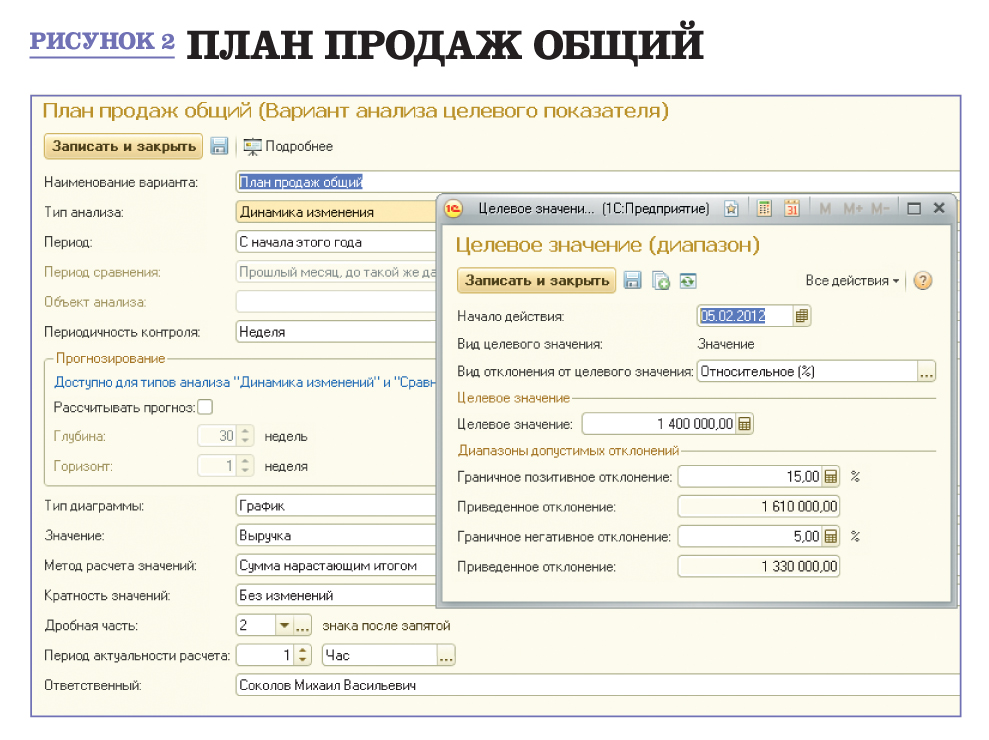The height and width of the screenshot is (740, 989).
Task: Click the M- memory button
Action: click(880, 208)
